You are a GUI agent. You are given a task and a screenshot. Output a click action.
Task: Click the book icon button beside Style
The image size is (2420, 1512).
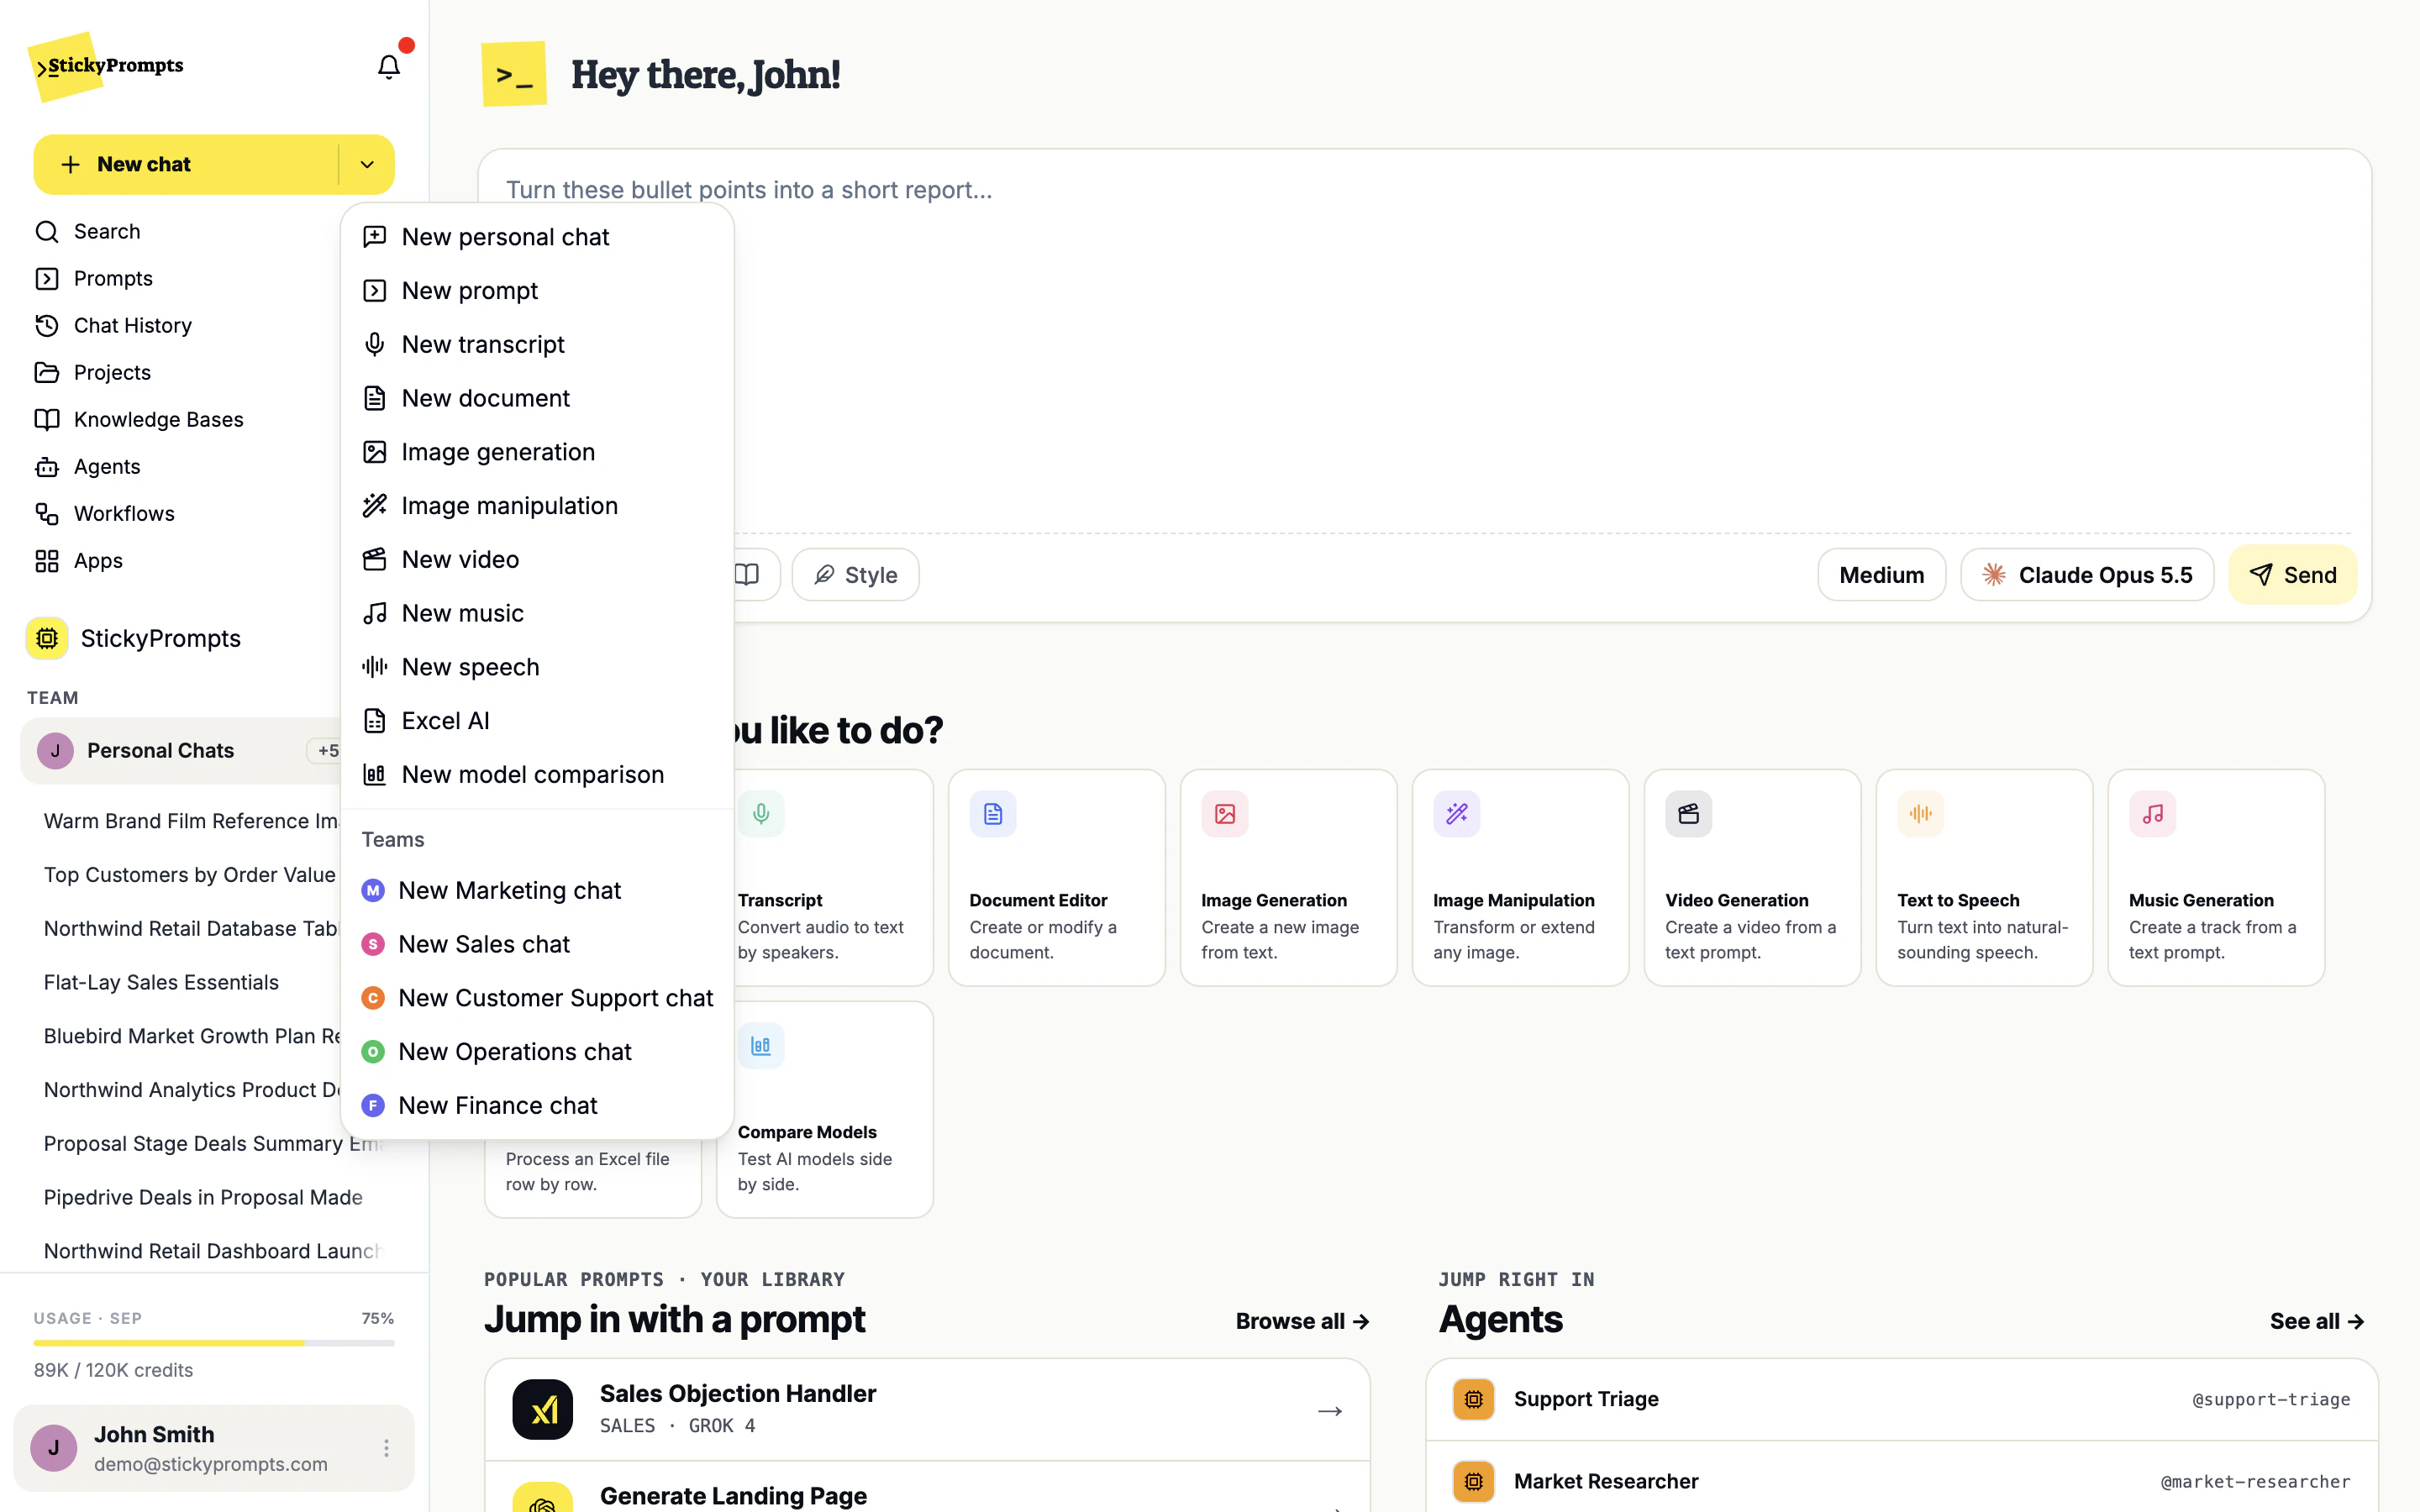747,575
